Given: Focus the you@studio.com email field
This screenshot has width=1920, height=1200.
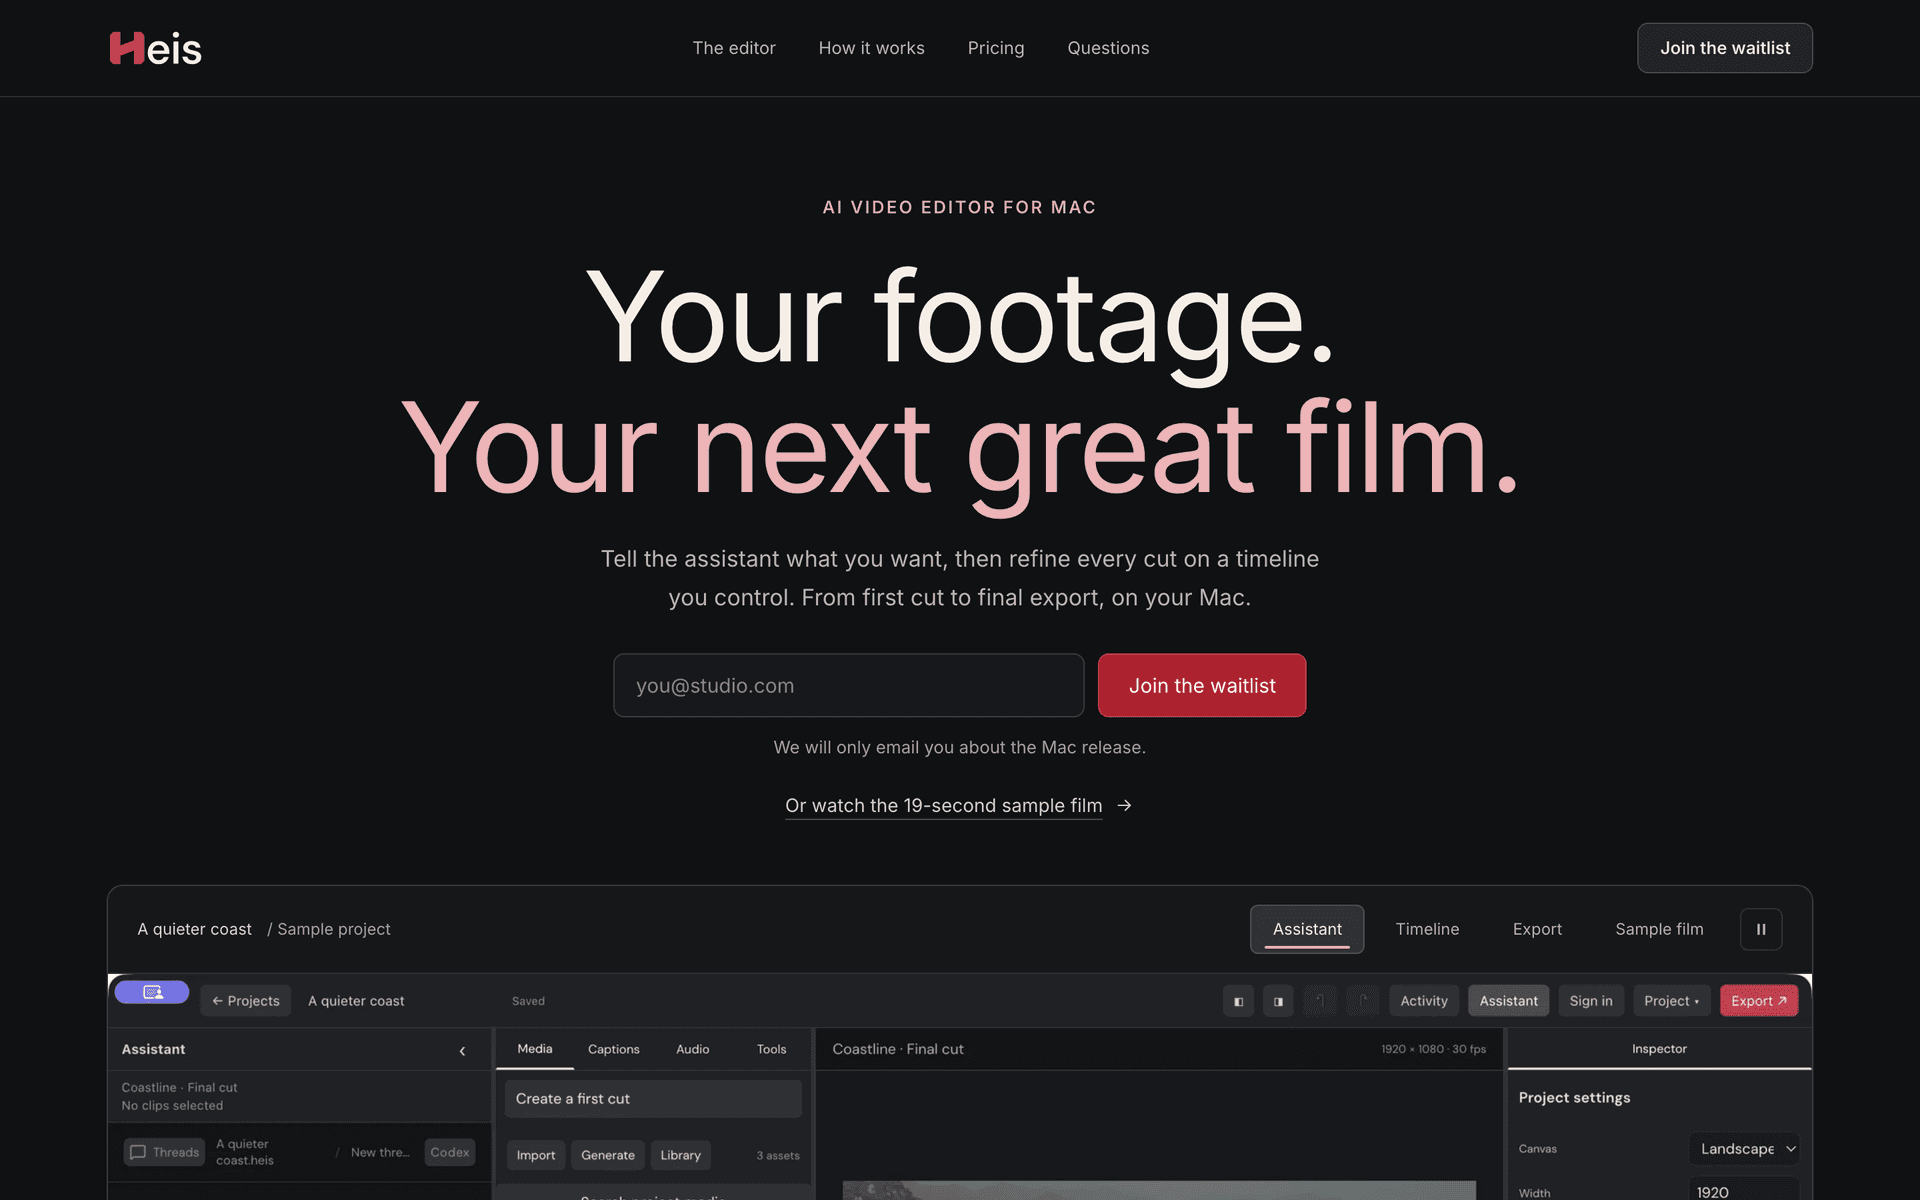Looking at the screenshot, I should pyautogui.click(x=848, y=685).
